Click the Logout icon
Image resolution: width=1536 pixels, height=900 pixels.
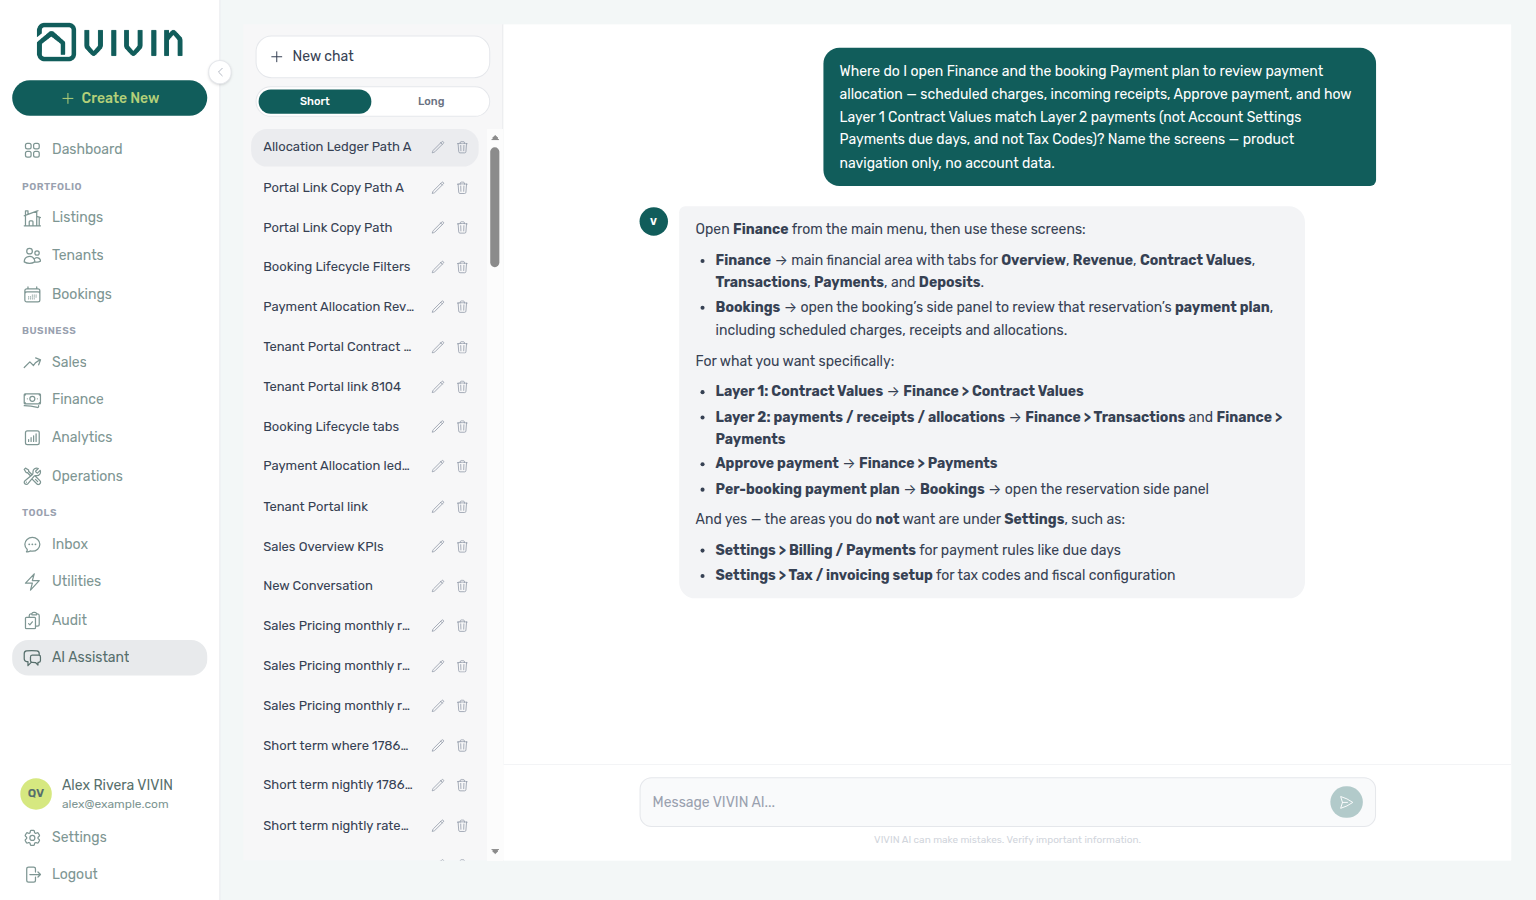[32, 875]
